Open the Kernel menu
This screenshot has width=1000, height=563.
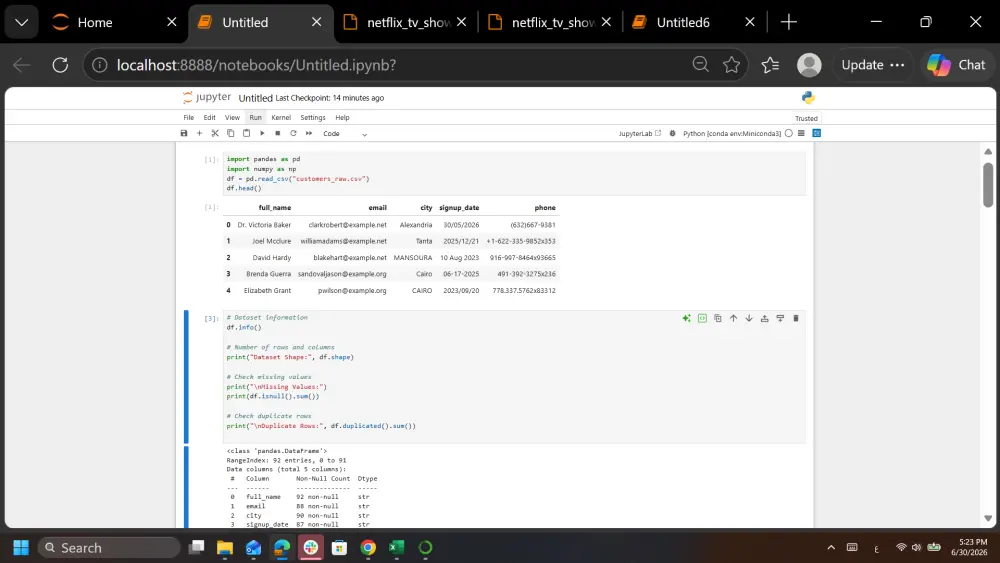tap(281, 117)
